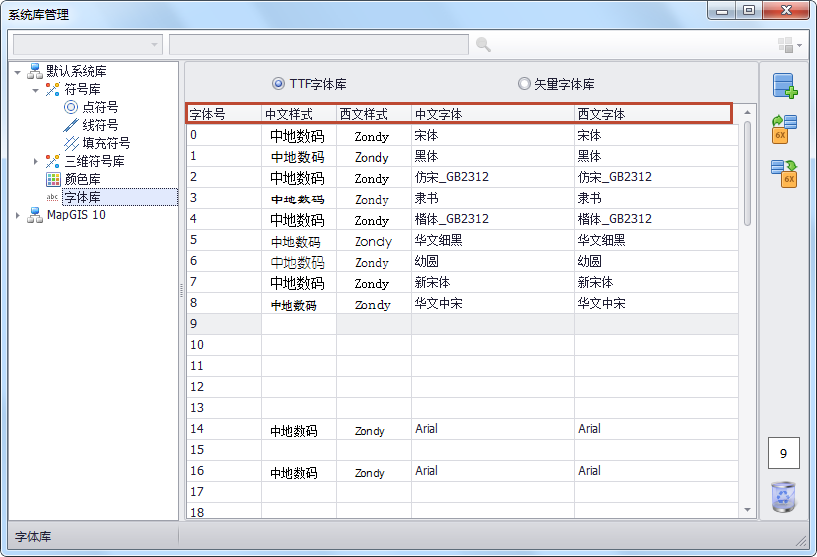Open the empty dropdown left of the search box

pos(87,45)
